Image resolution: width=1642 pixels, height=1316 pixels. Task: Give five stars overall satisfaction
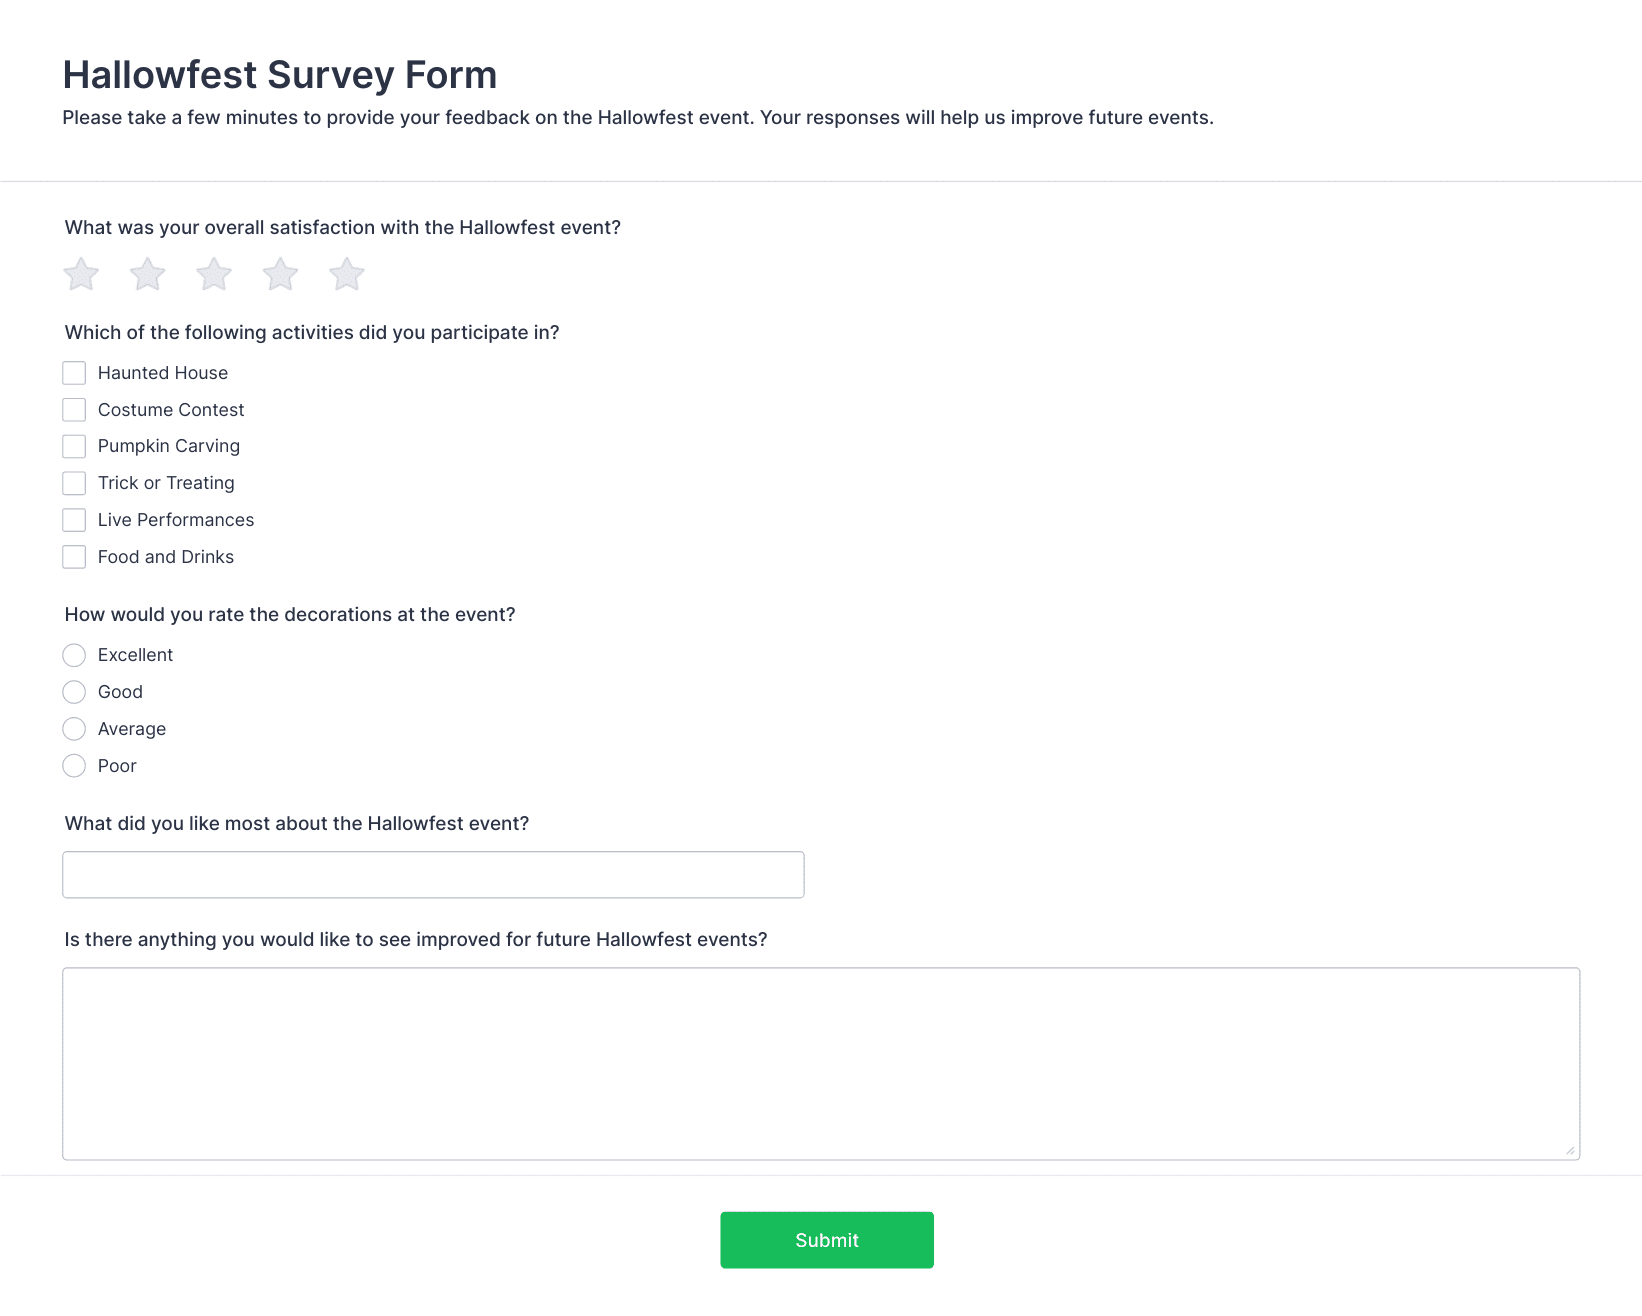[347, 274]
